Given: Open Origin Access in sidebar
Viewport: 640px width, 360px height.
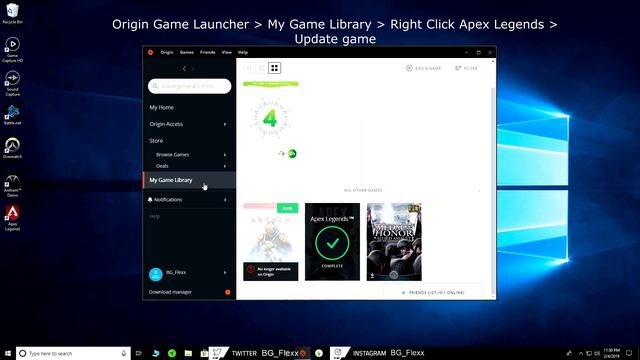Looking at the screenshot, I should pos(166,124).
